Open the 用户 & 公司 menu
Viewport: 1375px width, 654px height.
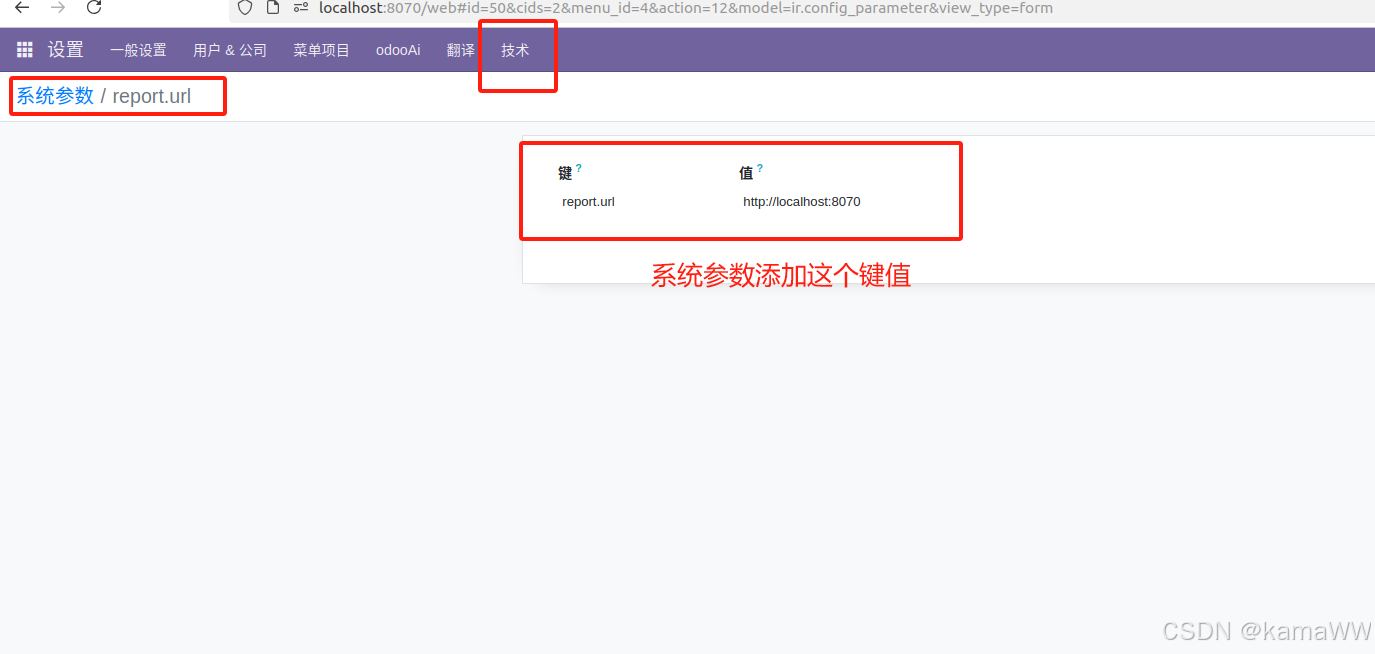click(230, 49)
